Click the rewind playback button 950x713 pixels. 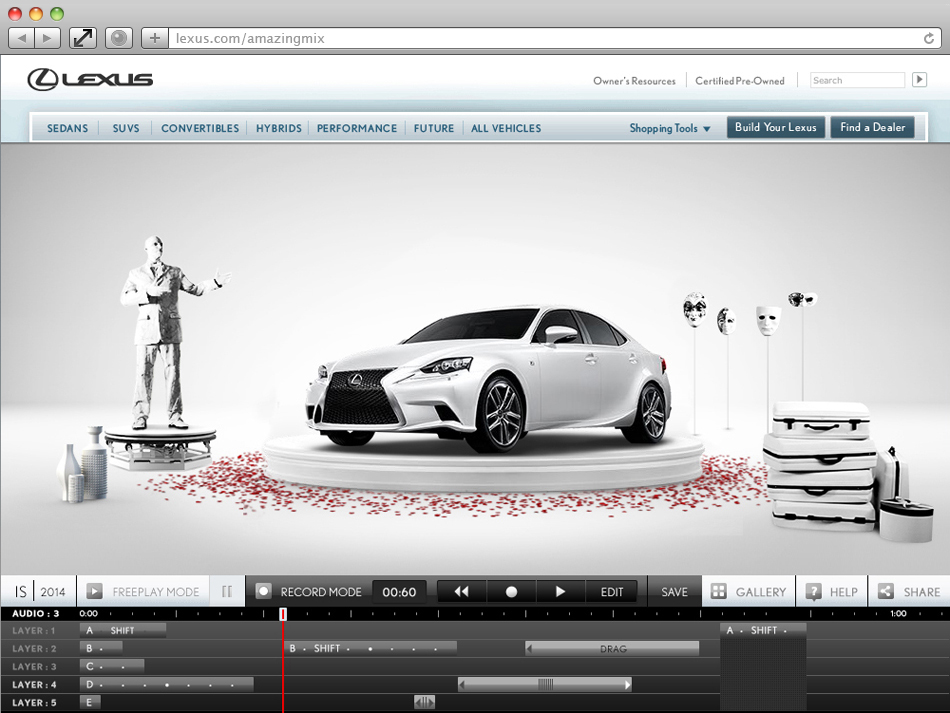click(x=461, y=592)
